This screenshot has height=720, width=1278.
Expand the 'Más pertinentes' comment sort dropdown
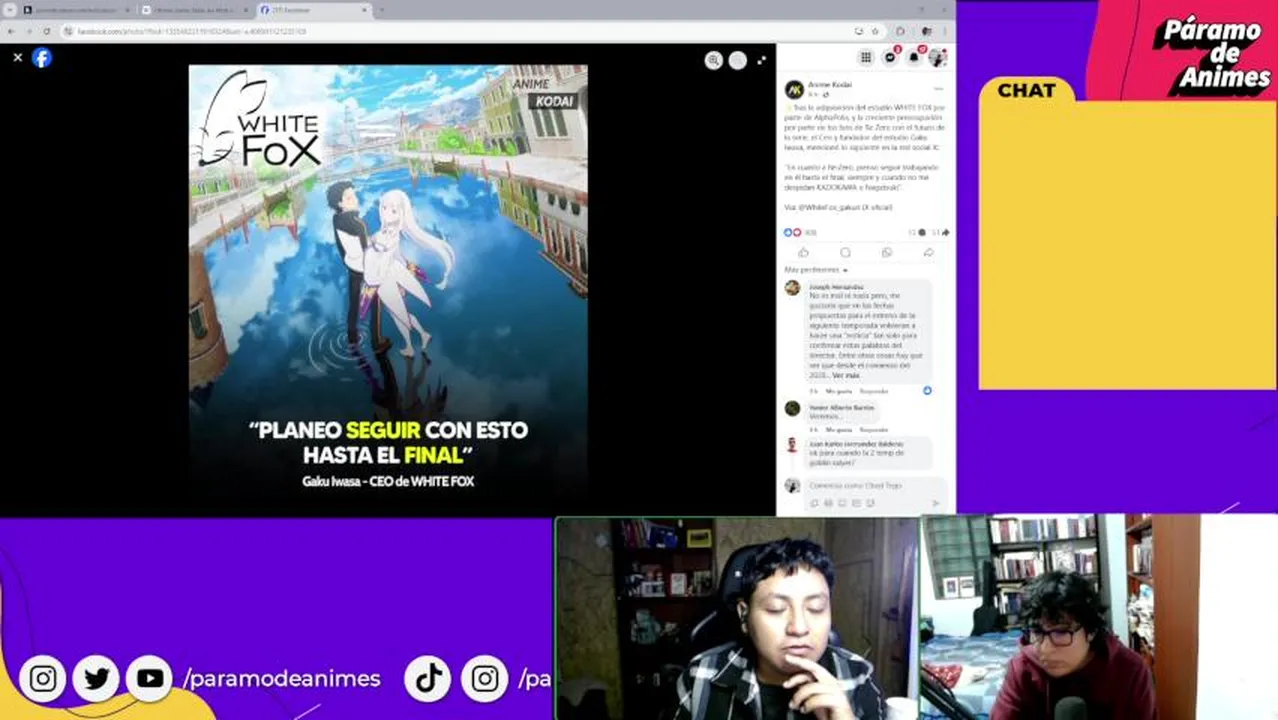click(816, 270)
